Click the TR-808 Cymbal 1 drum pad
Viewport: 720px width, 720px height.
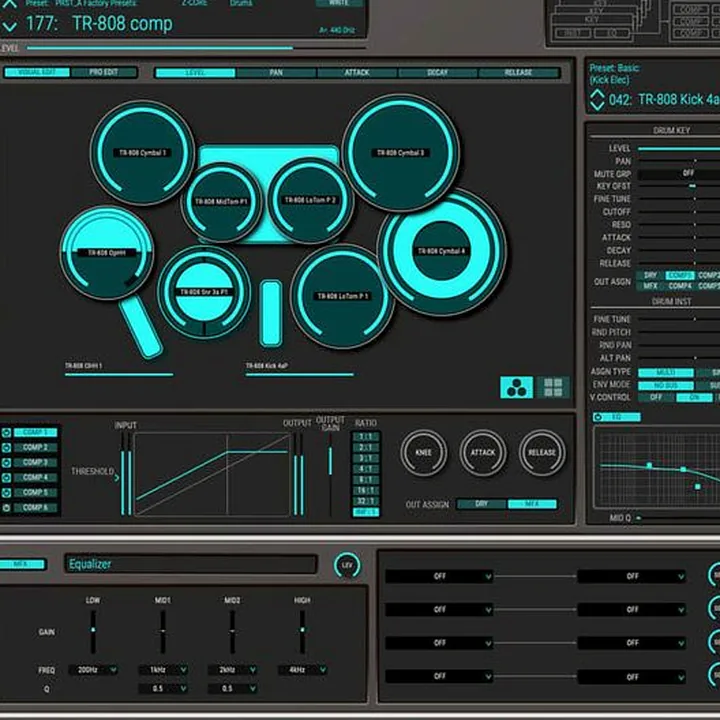(142, 152)
